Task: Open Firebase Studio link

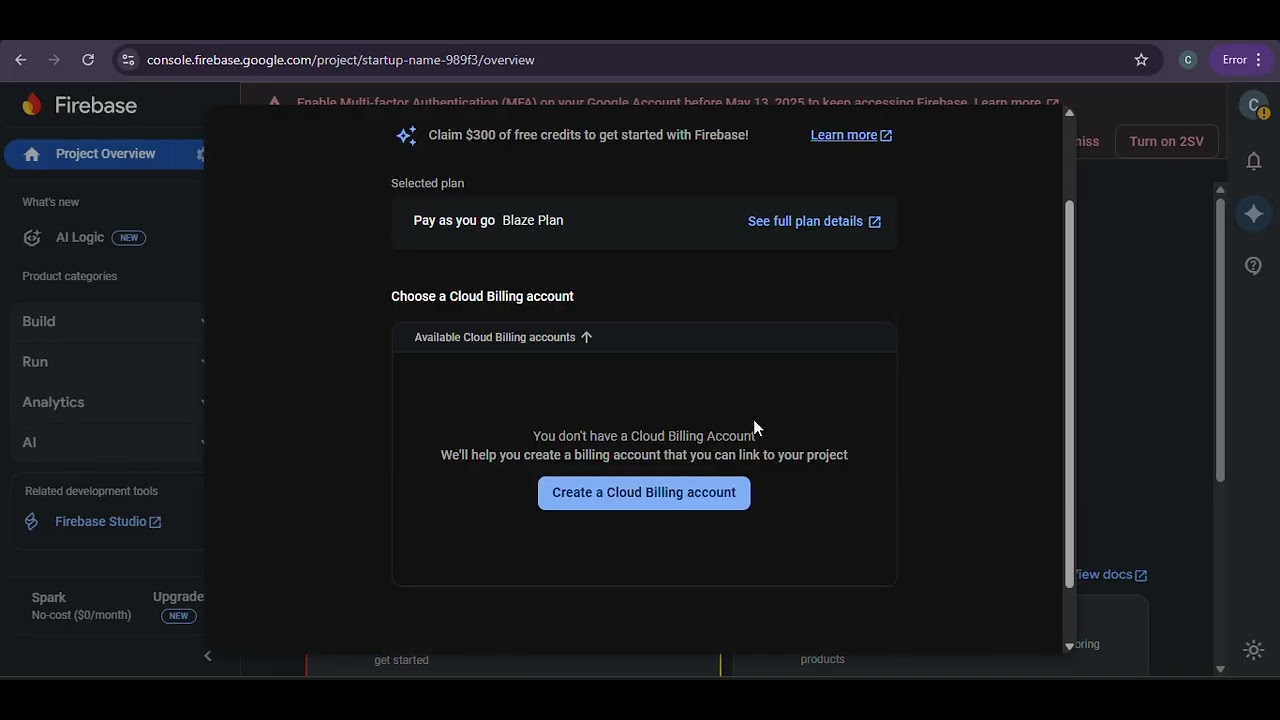Action: pos(108,521)
